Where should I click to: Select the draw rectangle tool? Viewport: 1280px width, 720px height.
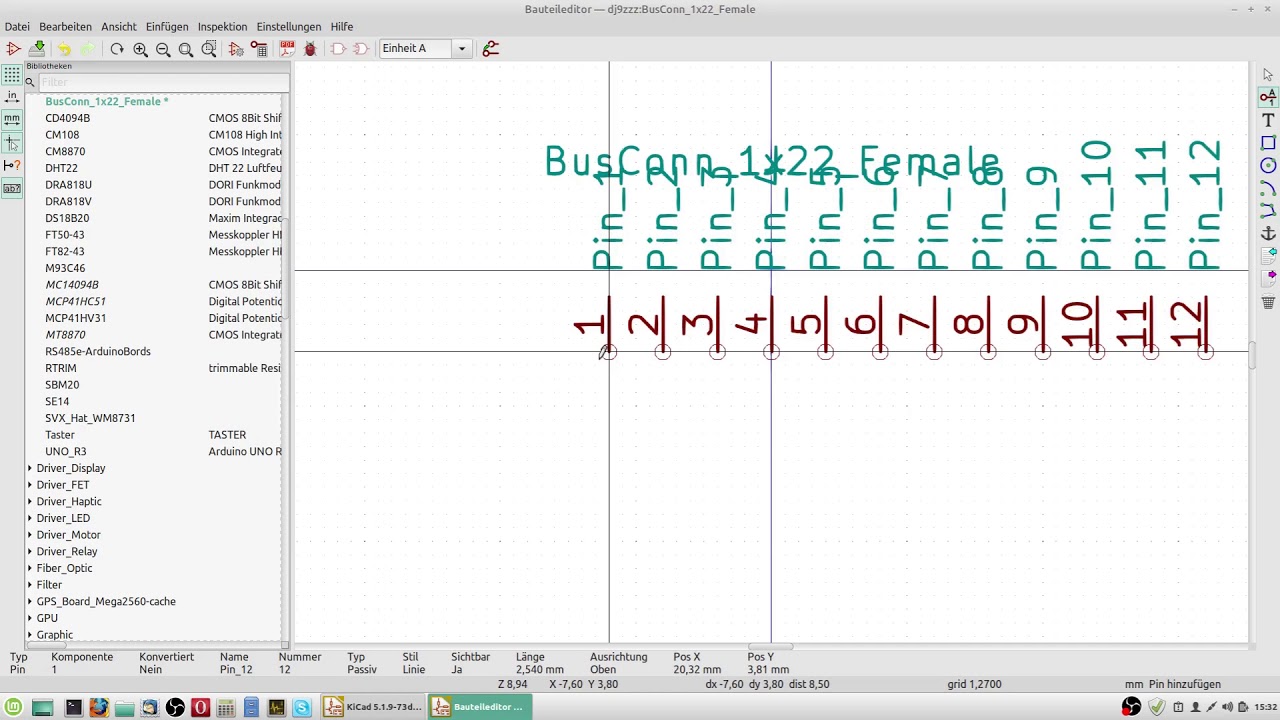[x=1268, y=143]
